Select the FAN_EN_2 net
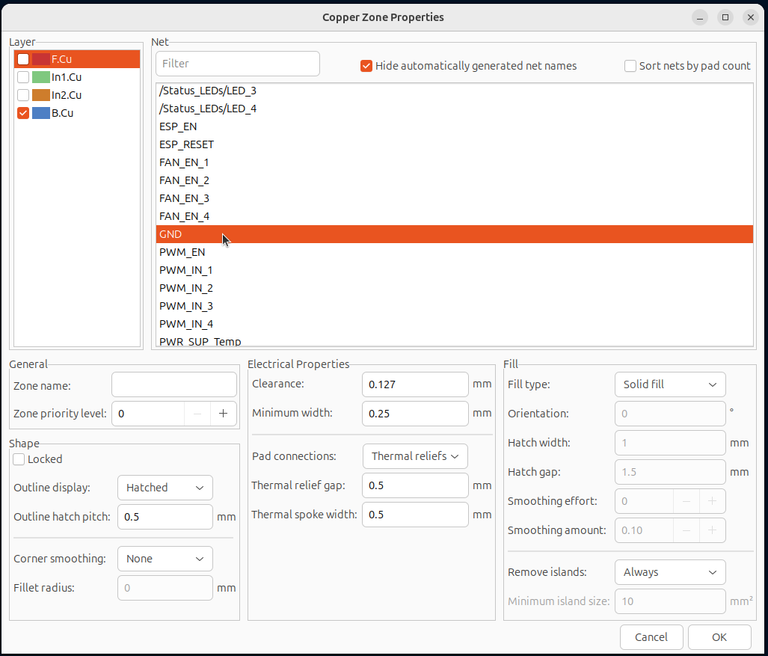 pyautogui.click(x=455, y=180)
